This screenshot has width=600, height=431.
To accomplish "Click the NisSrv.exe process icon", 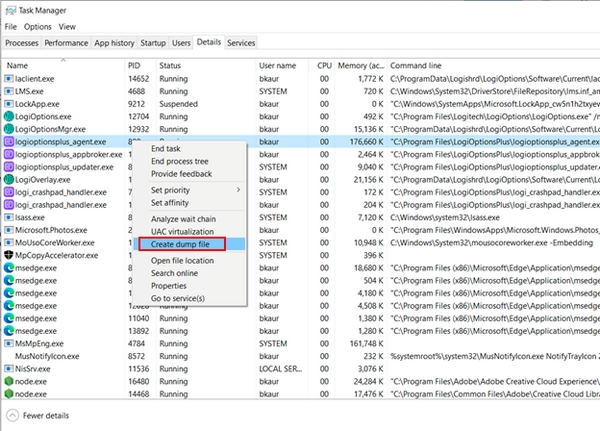I will [8, 369].
